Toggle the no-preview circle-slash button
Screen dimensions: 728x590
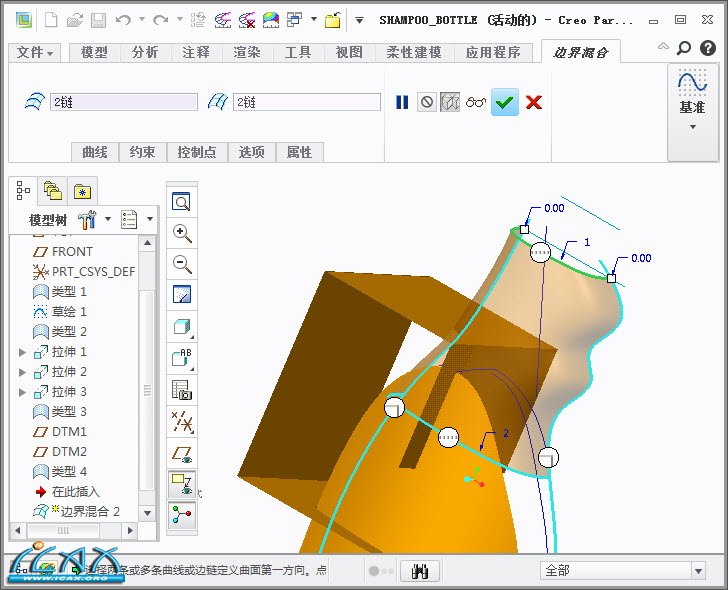click(x=427, y=102)
